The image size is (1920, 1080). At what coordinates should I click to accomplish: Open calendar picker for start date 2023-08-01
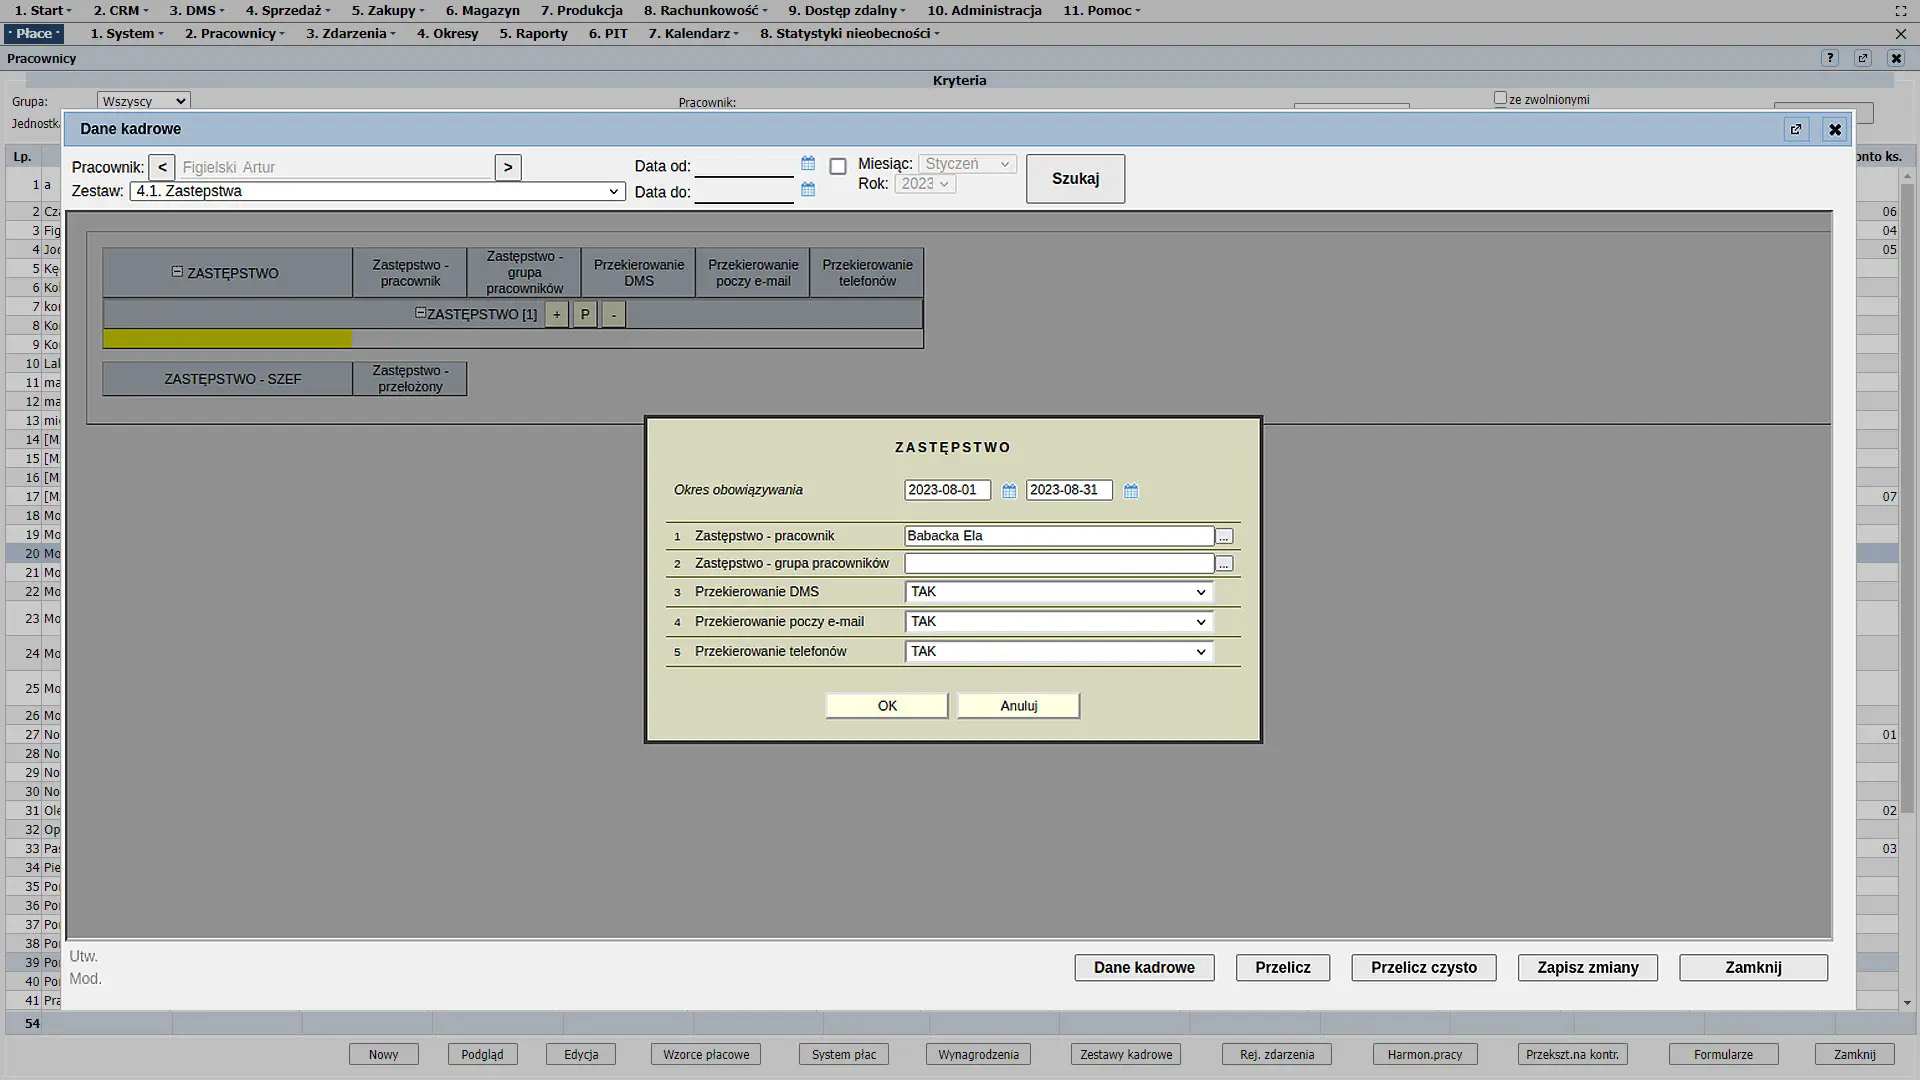tap(1009, 491)
